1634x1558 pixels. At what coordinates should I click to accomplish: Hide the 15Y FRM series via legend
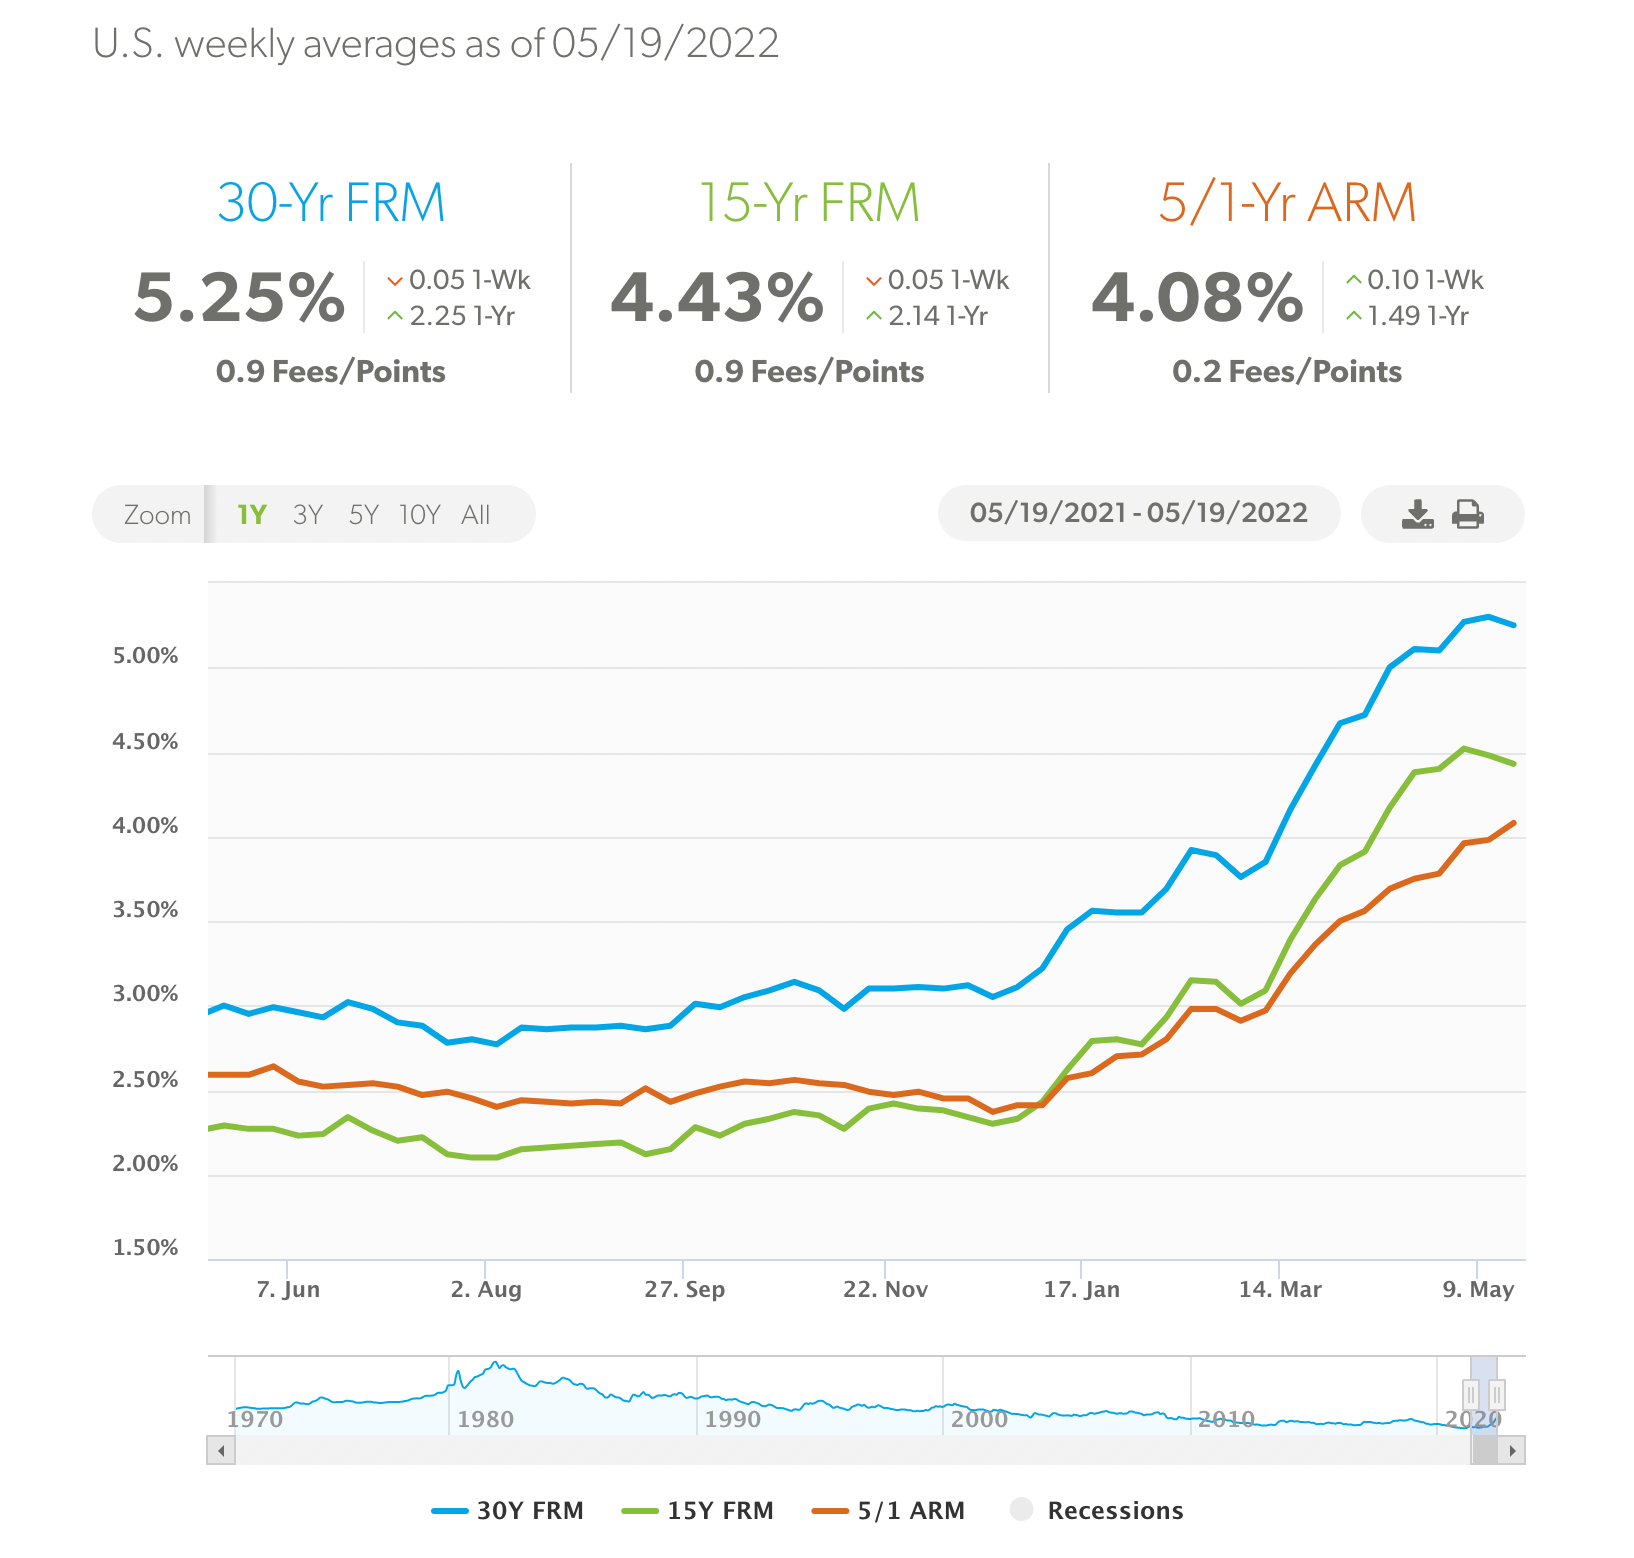coord(698,1510)
